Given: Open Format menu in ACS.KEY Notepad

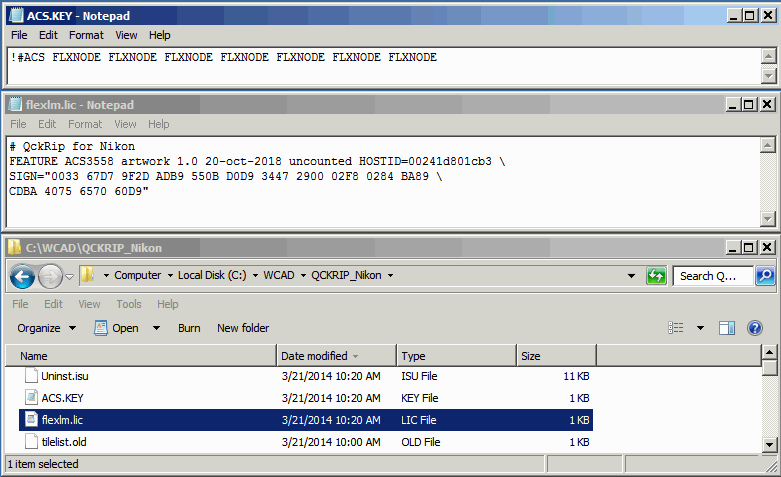Looking at the screenshot, I should (86, 35).
